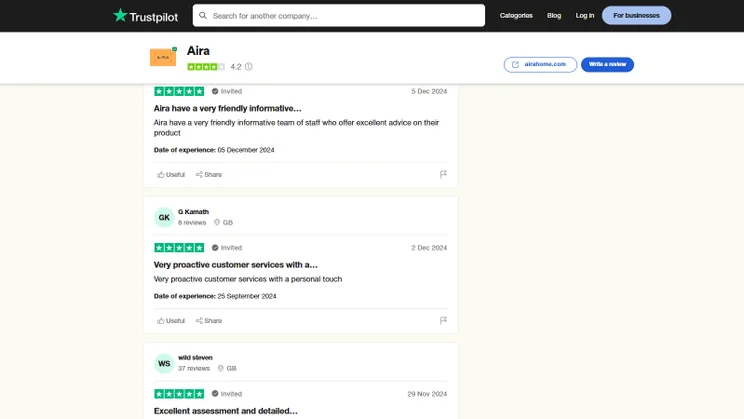
Task: Click the 29 Nov 2024 review date
Action: pos(427,394)
